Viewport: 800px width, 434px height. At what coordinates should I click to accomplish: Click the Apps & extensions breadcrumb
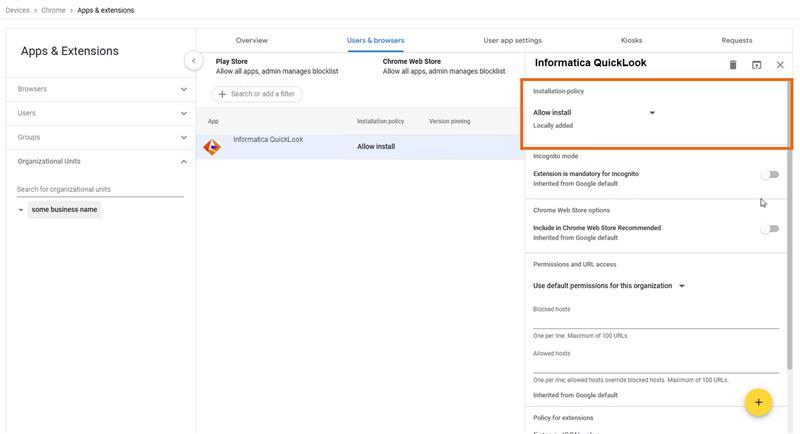pos(106,10)
